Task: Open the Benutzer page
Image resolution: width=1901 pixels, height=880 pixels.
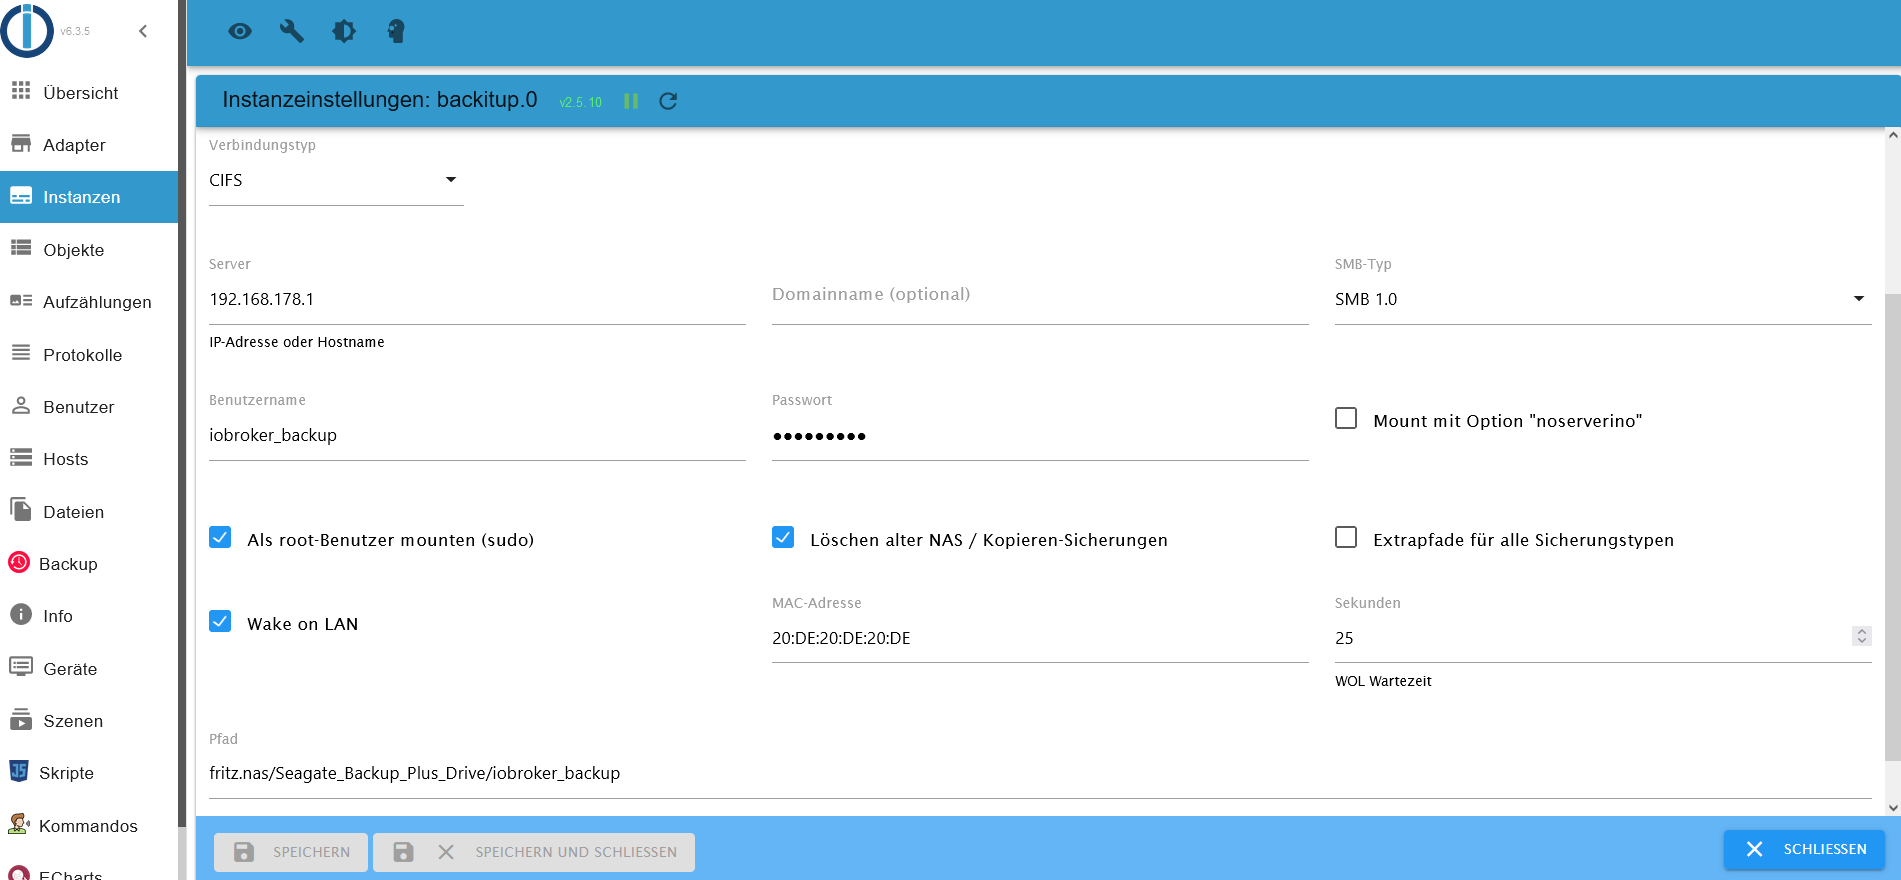Action: [89, 407]
